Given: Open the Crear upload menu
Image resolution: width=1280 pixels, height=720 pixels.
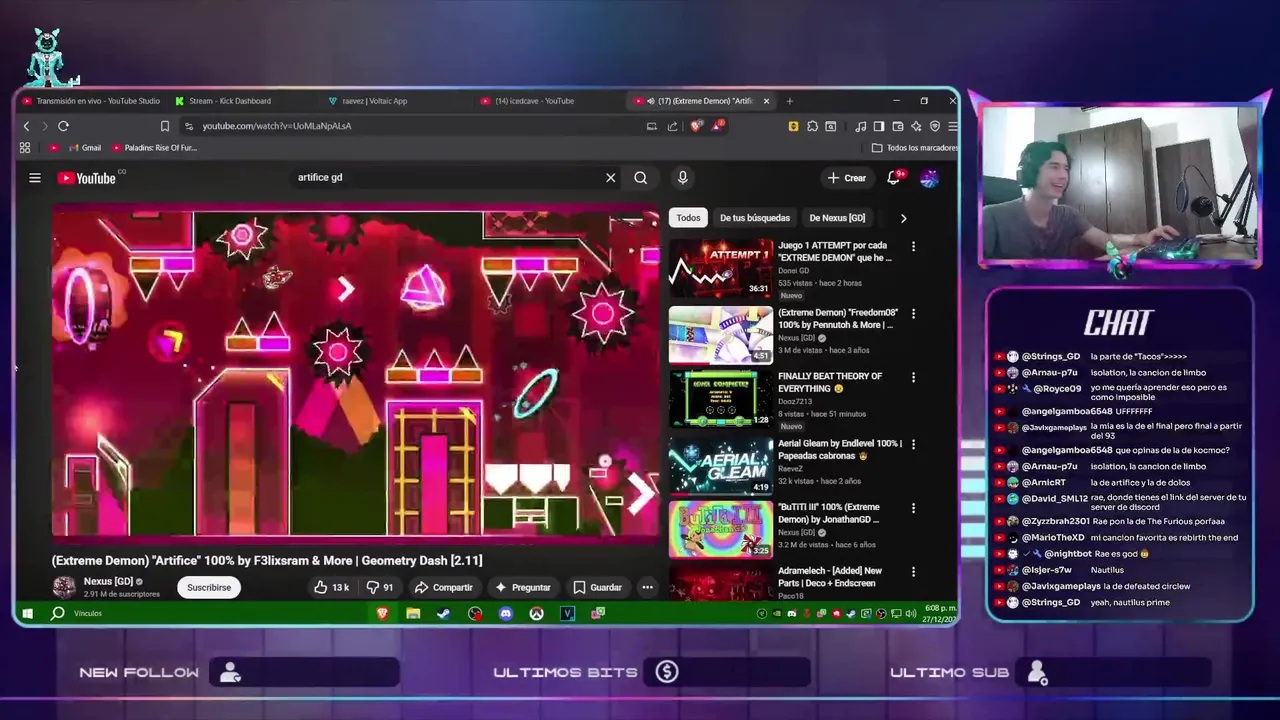Looking at the screenshot, I should [x=847, y=178].
